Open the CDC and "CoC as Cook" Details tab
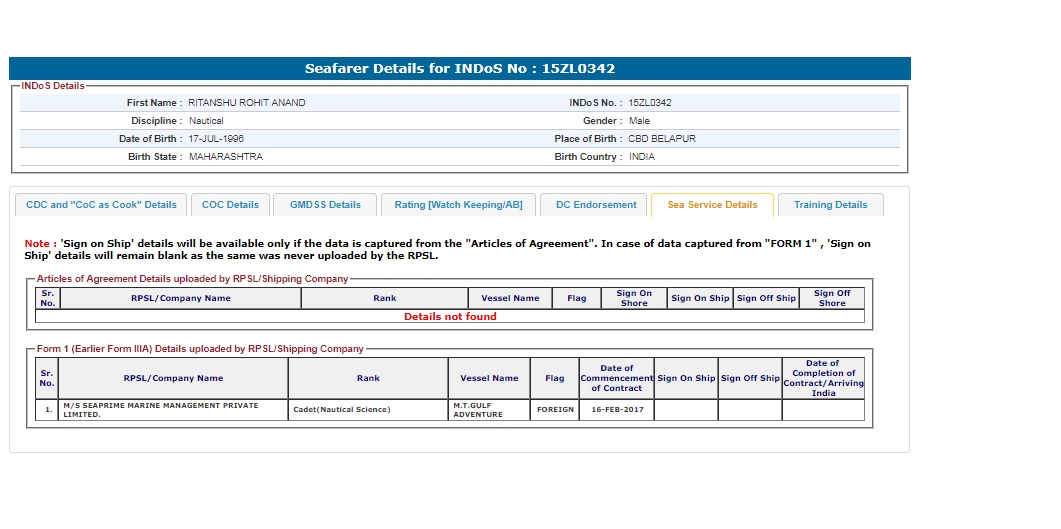1061x529 pixels. (101, 205)
